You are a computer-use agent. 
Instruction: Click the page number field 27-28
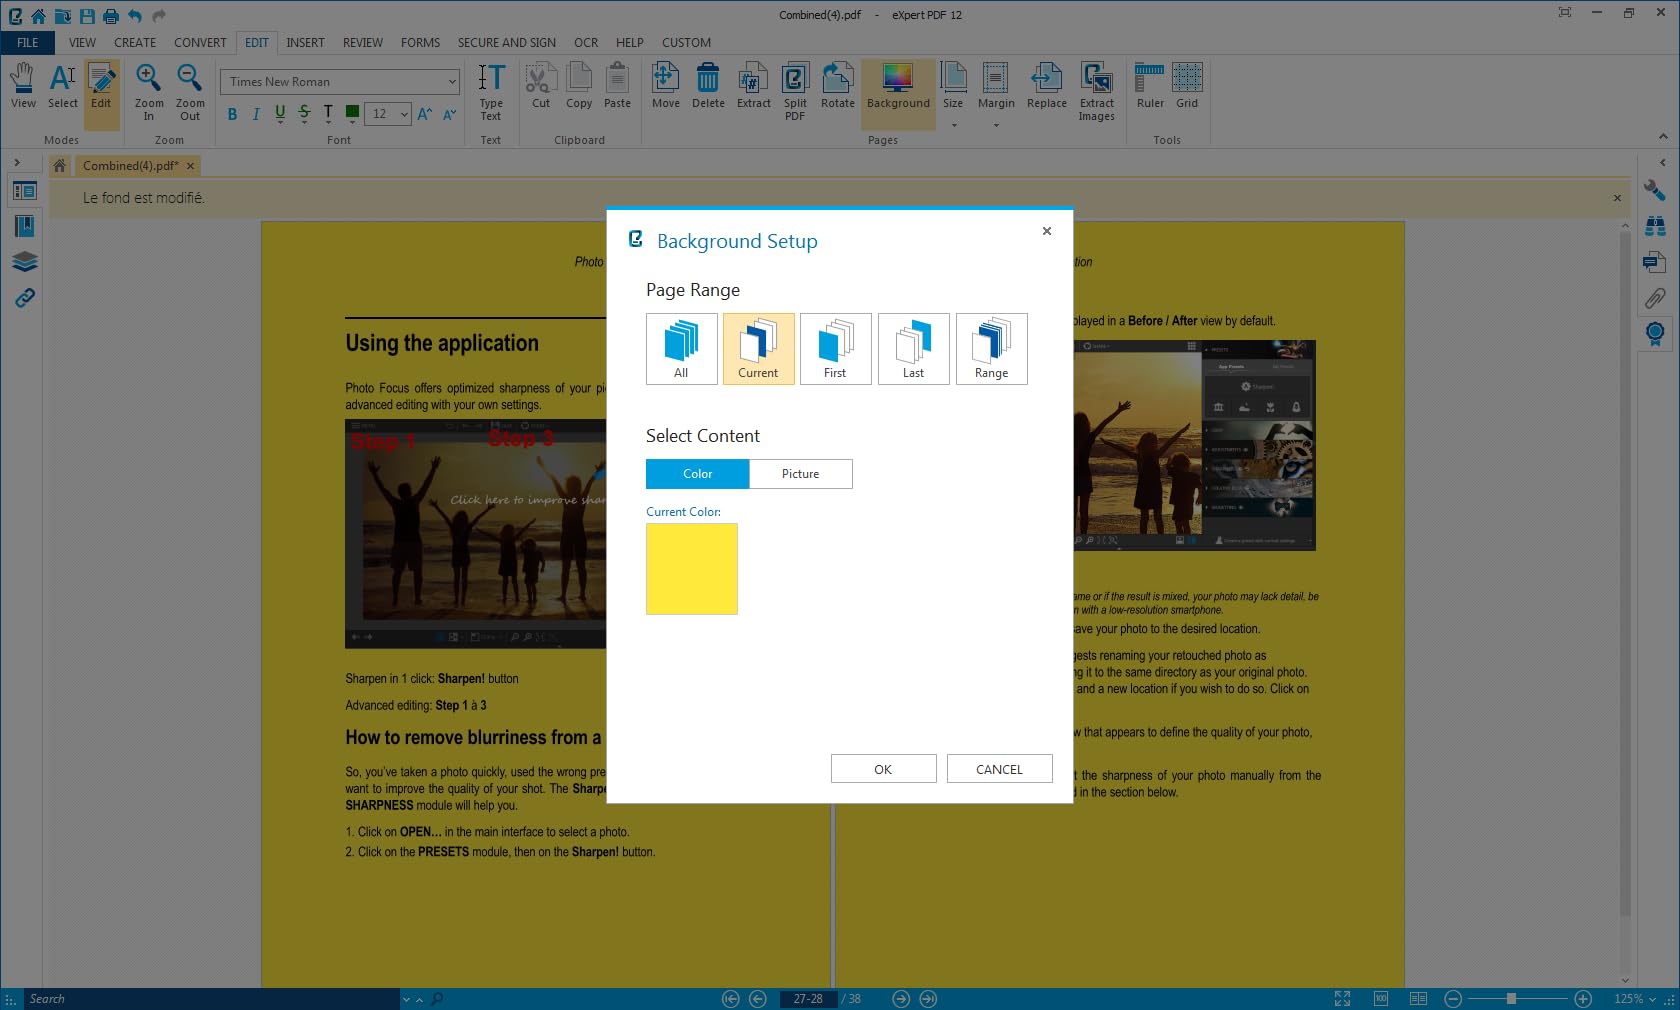(808, 999)
